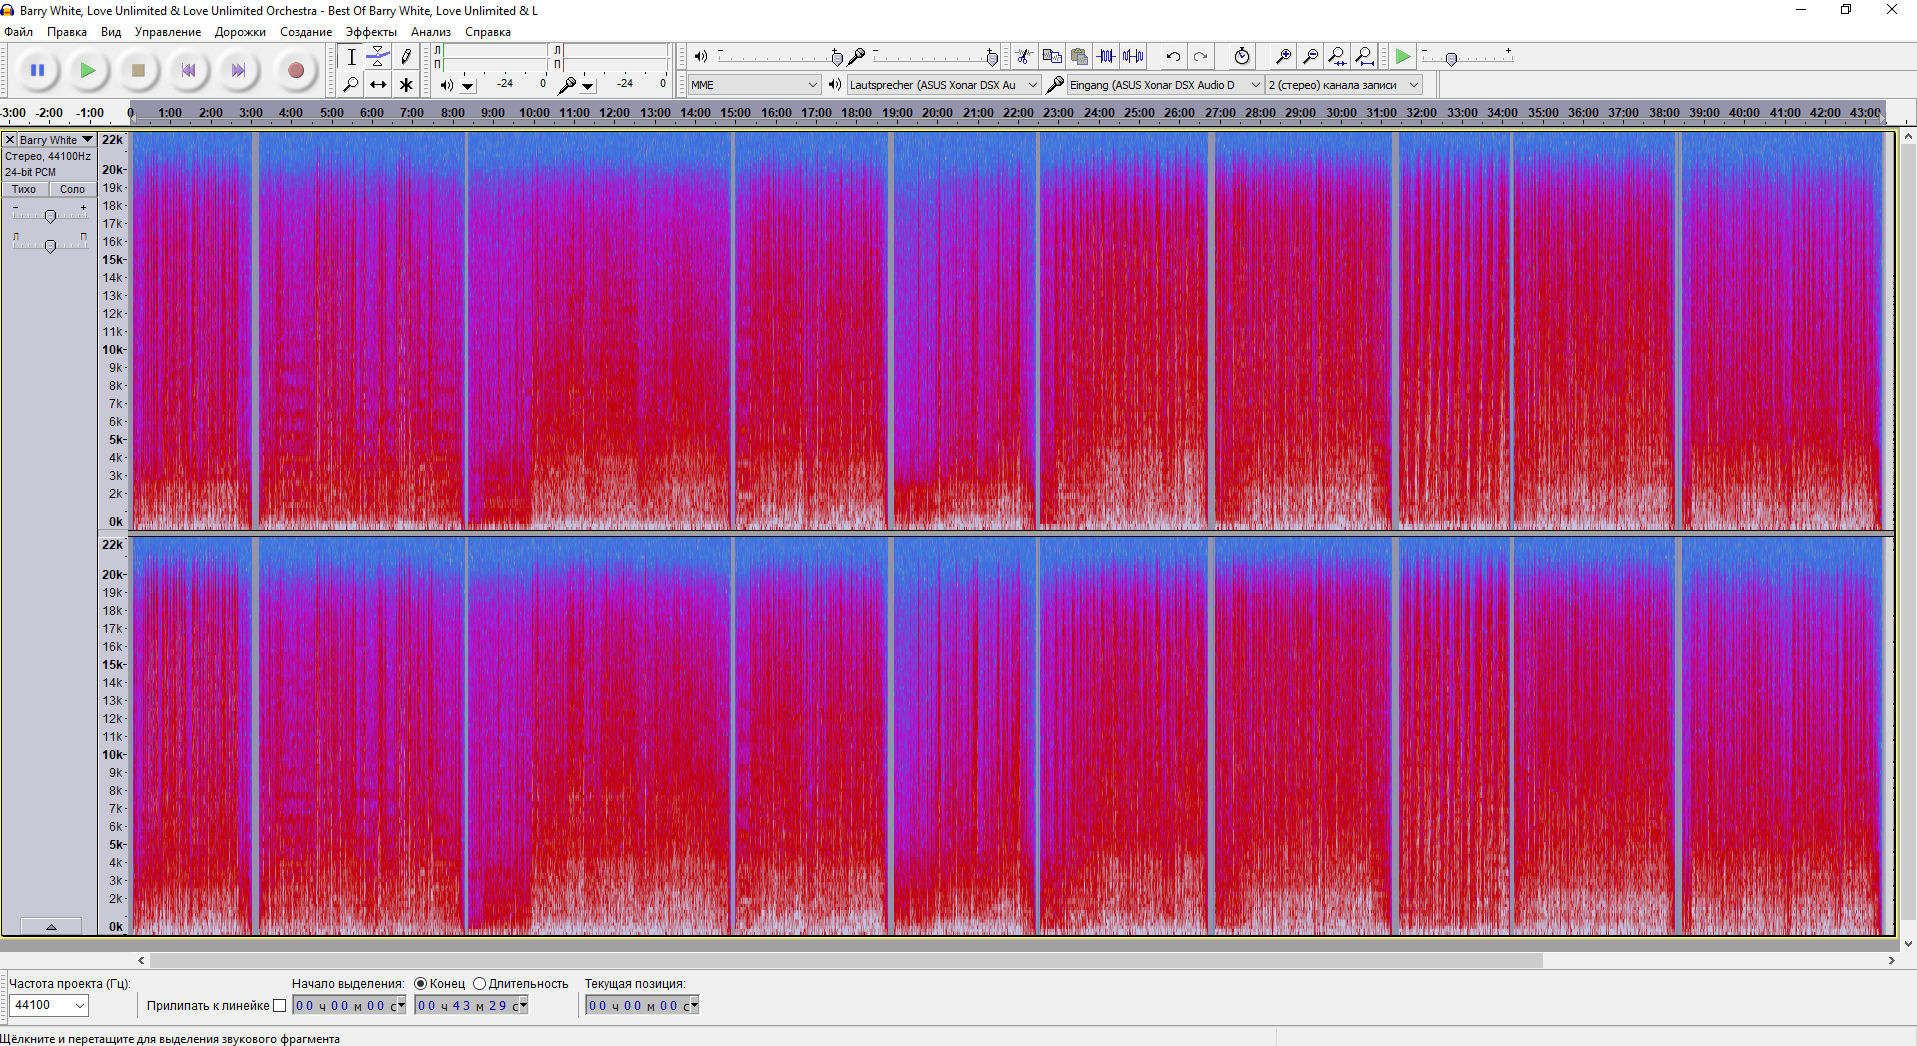Image resolution: width=1917 pixels, height=1046 pixels.
Task: Open the Эффекты menu
Action: (371, 32)
